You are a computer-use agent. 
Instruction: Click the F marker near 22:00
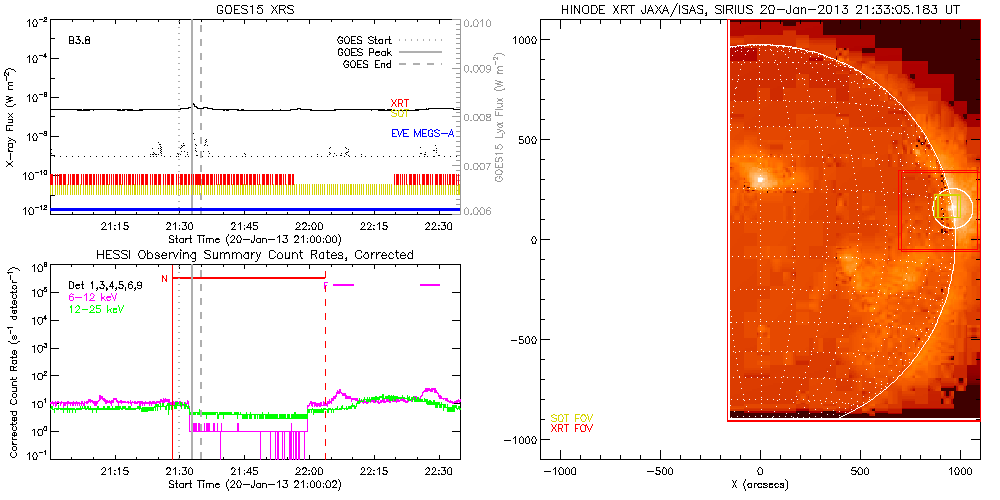click(x=326, y=286)
